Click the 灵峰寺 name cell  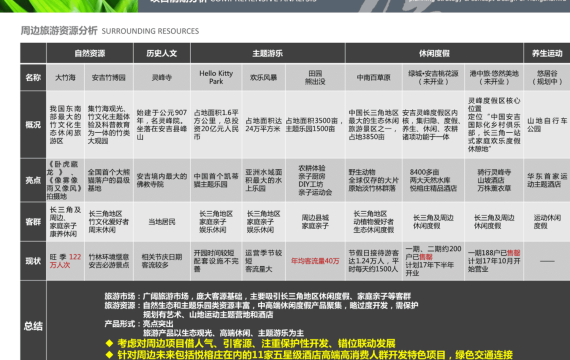point(162,77)
